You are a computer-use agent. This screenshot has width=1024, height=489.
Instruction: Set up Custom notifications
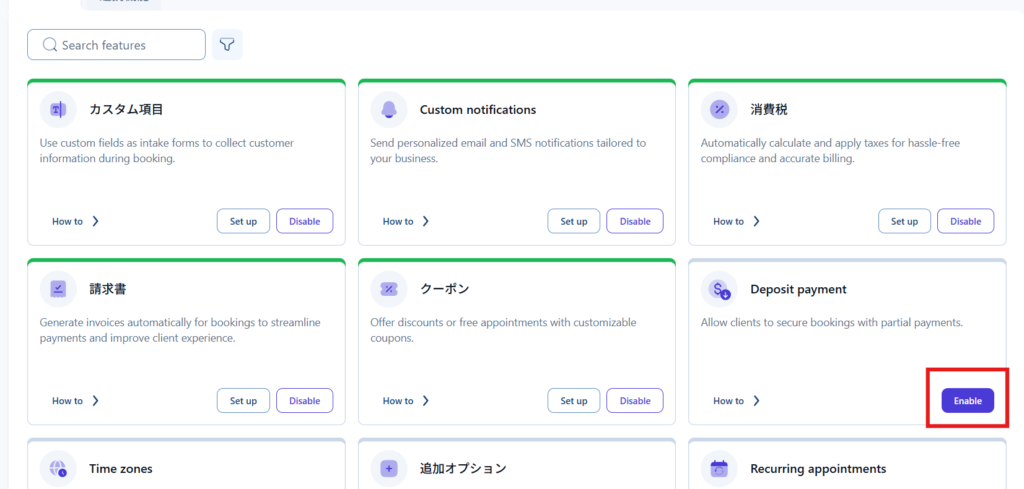tap(574, 221)
